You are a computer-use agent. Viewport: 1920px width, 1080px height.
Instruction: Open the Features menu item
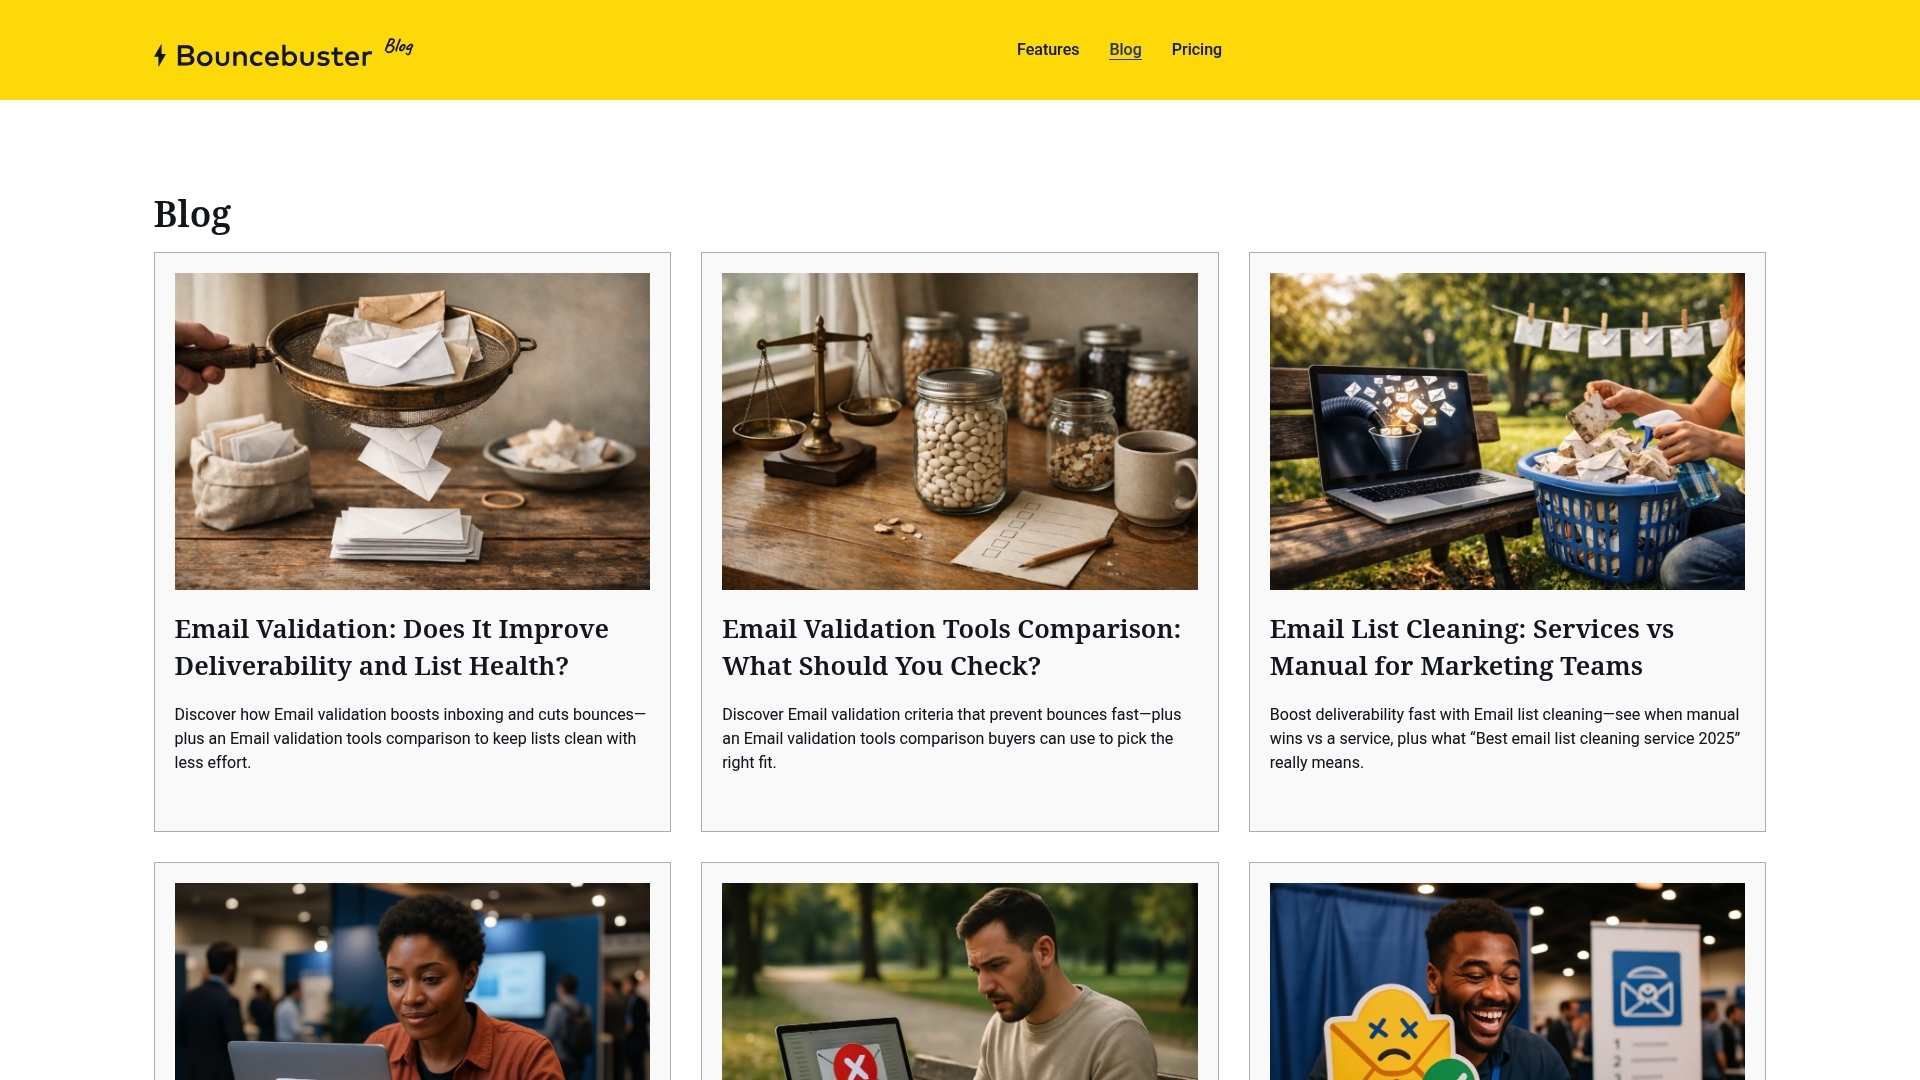pyautogui.click(x=1047, y=50)
